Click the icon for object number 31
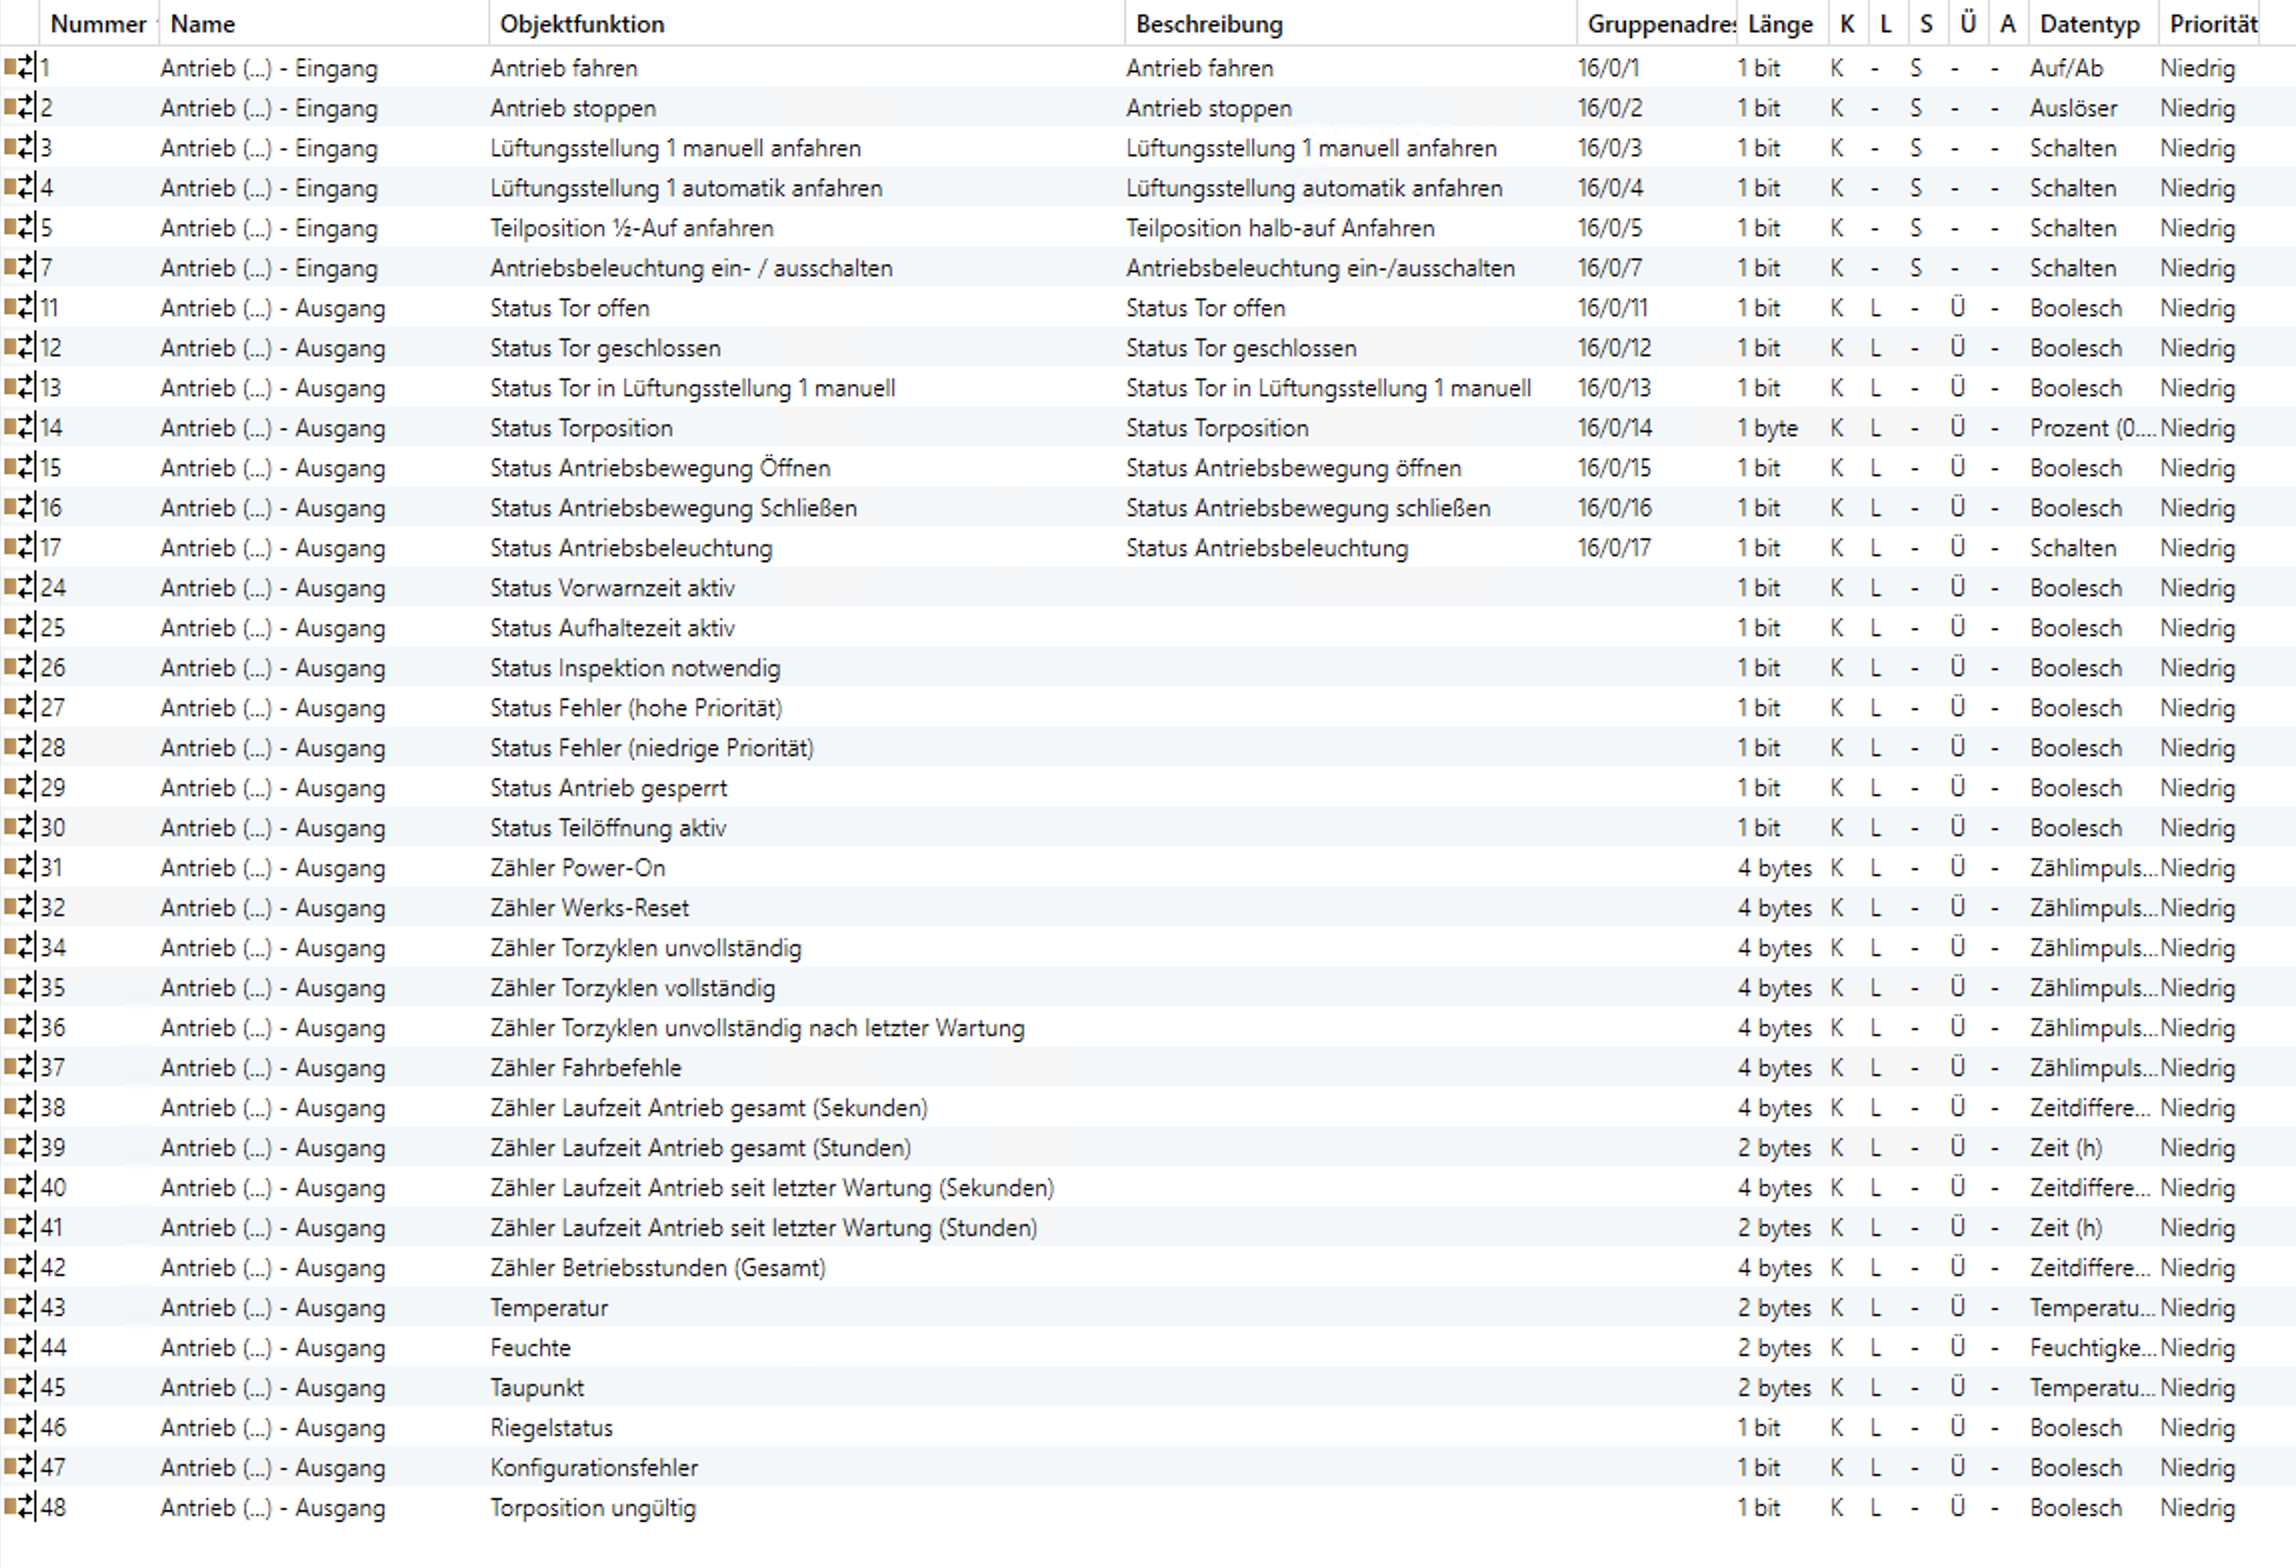This screenshot has height=1568, width=2296. [x=18, y=868]
